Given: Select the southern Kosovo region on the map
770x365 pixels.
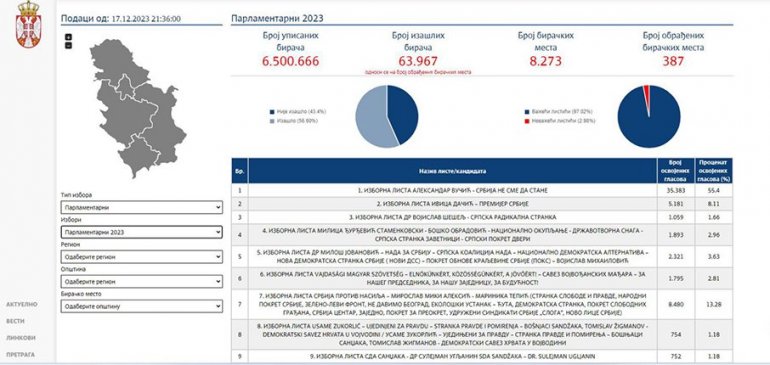Looking at the screenshot, I should tap(138, 156).
